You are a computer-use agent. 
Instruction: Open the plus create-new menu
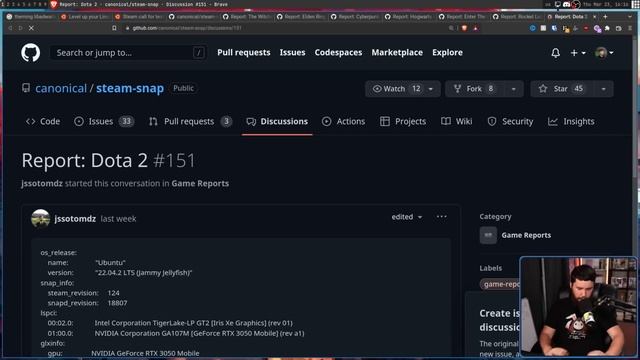point(578,53)
